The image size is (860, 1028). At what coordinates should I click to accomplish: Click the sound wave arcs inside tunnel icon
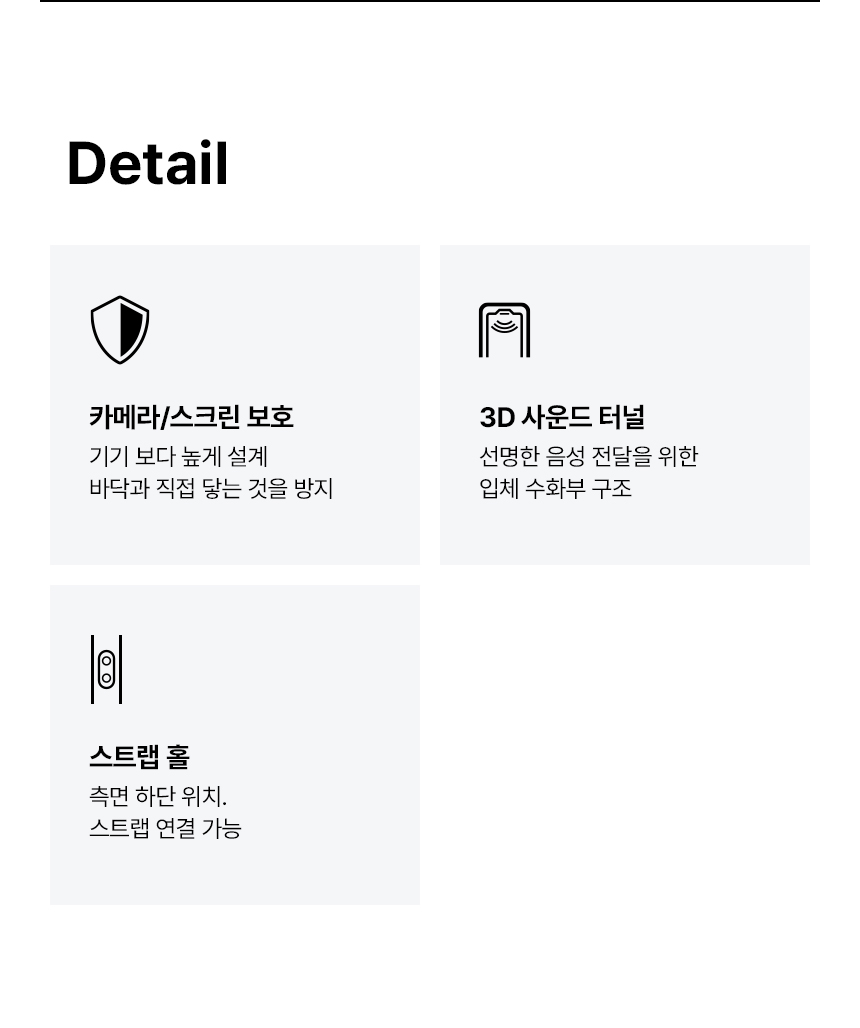pos(504,323)
